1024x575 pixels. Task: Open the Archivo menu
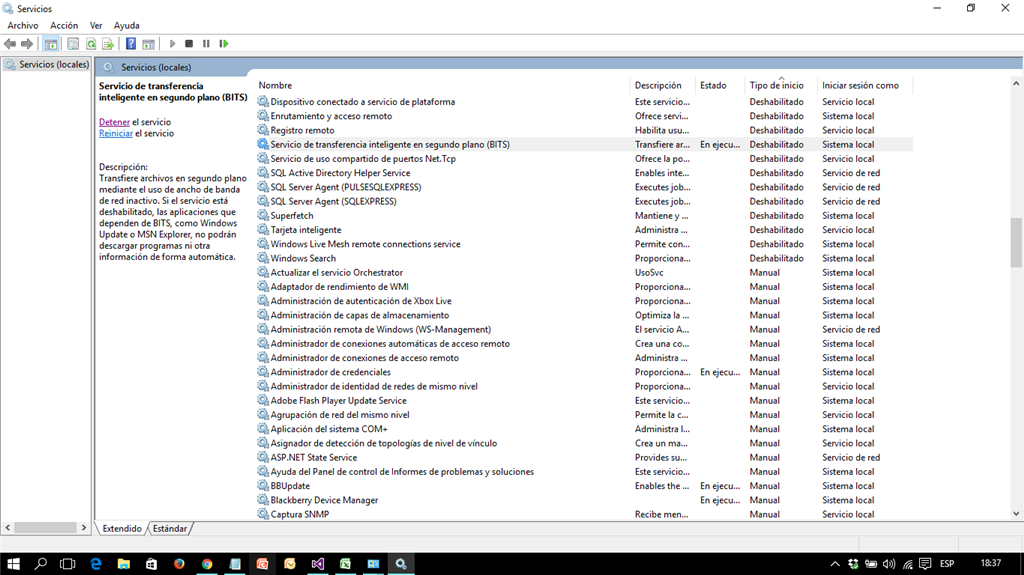click(23, 25)
